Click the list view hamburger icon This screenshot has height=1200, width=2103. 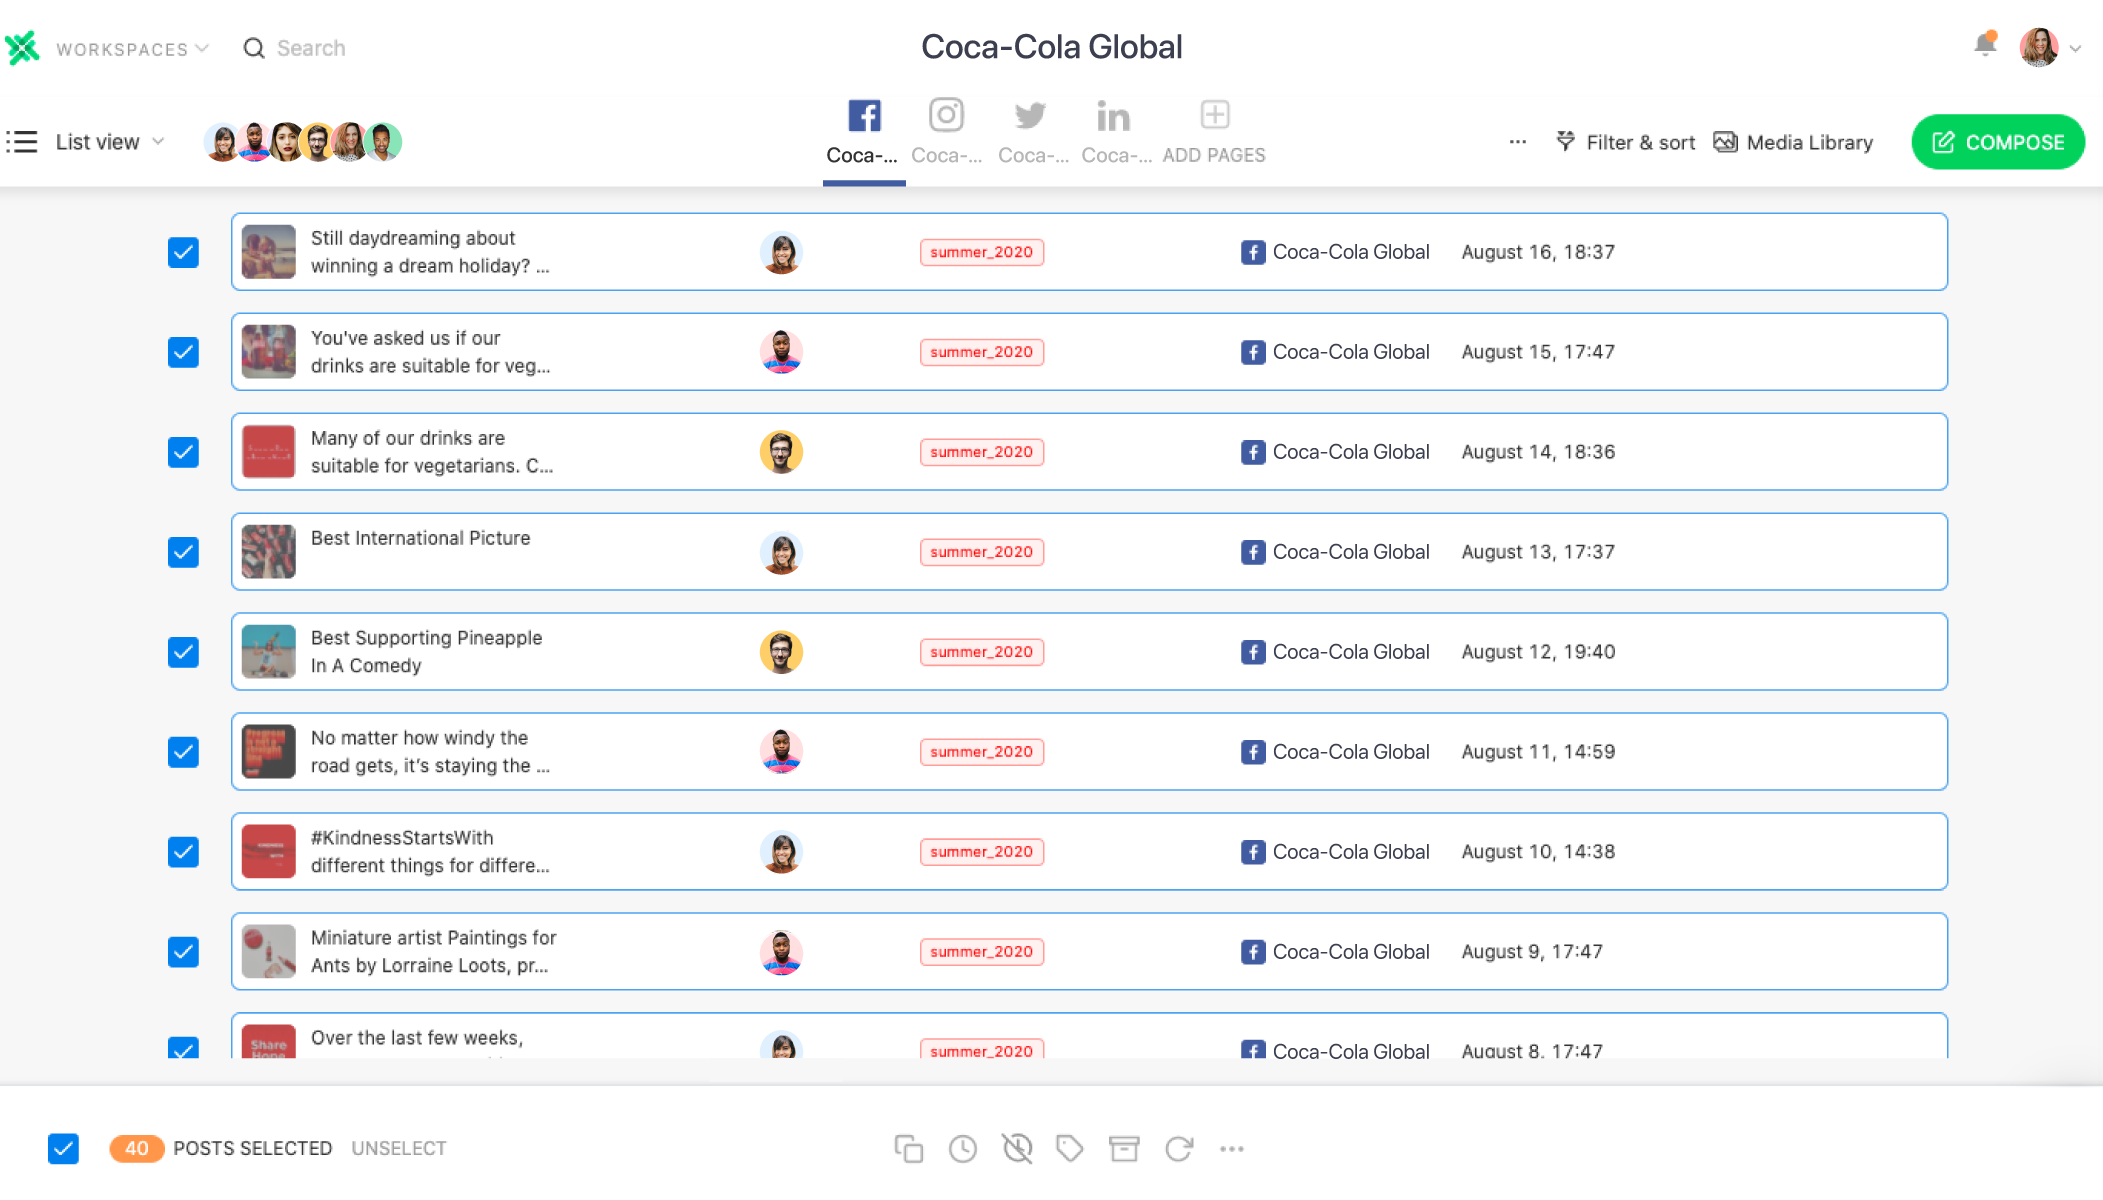(x=22, y=142)
